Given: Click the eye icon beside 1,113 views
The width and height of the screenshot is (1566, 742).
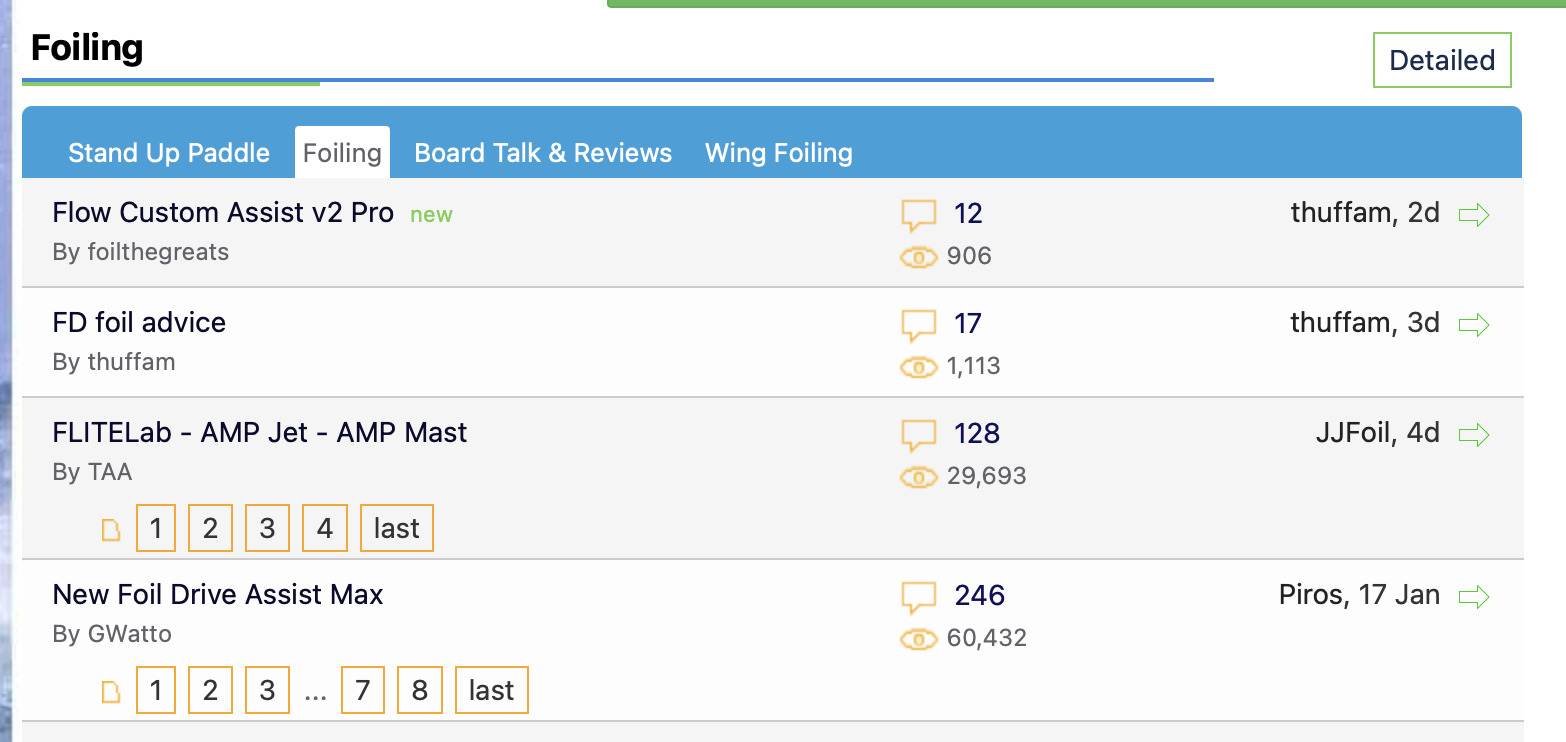Looking at the screenshot, I should pyautogui.click(x=918, y=367).
